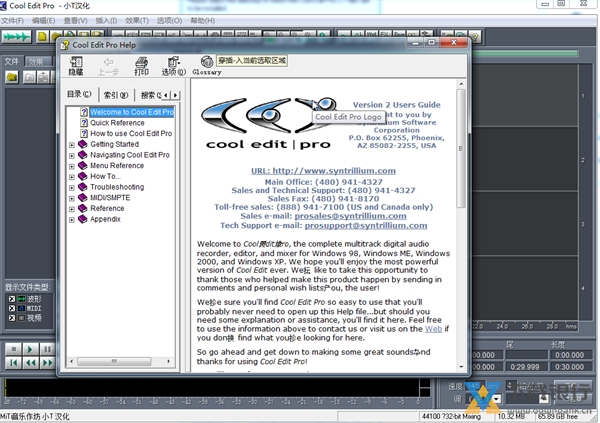The width and height of the screenshot is (600, 423).
Task: Expand the Menu Reference tree node
Action: point(72,166)
